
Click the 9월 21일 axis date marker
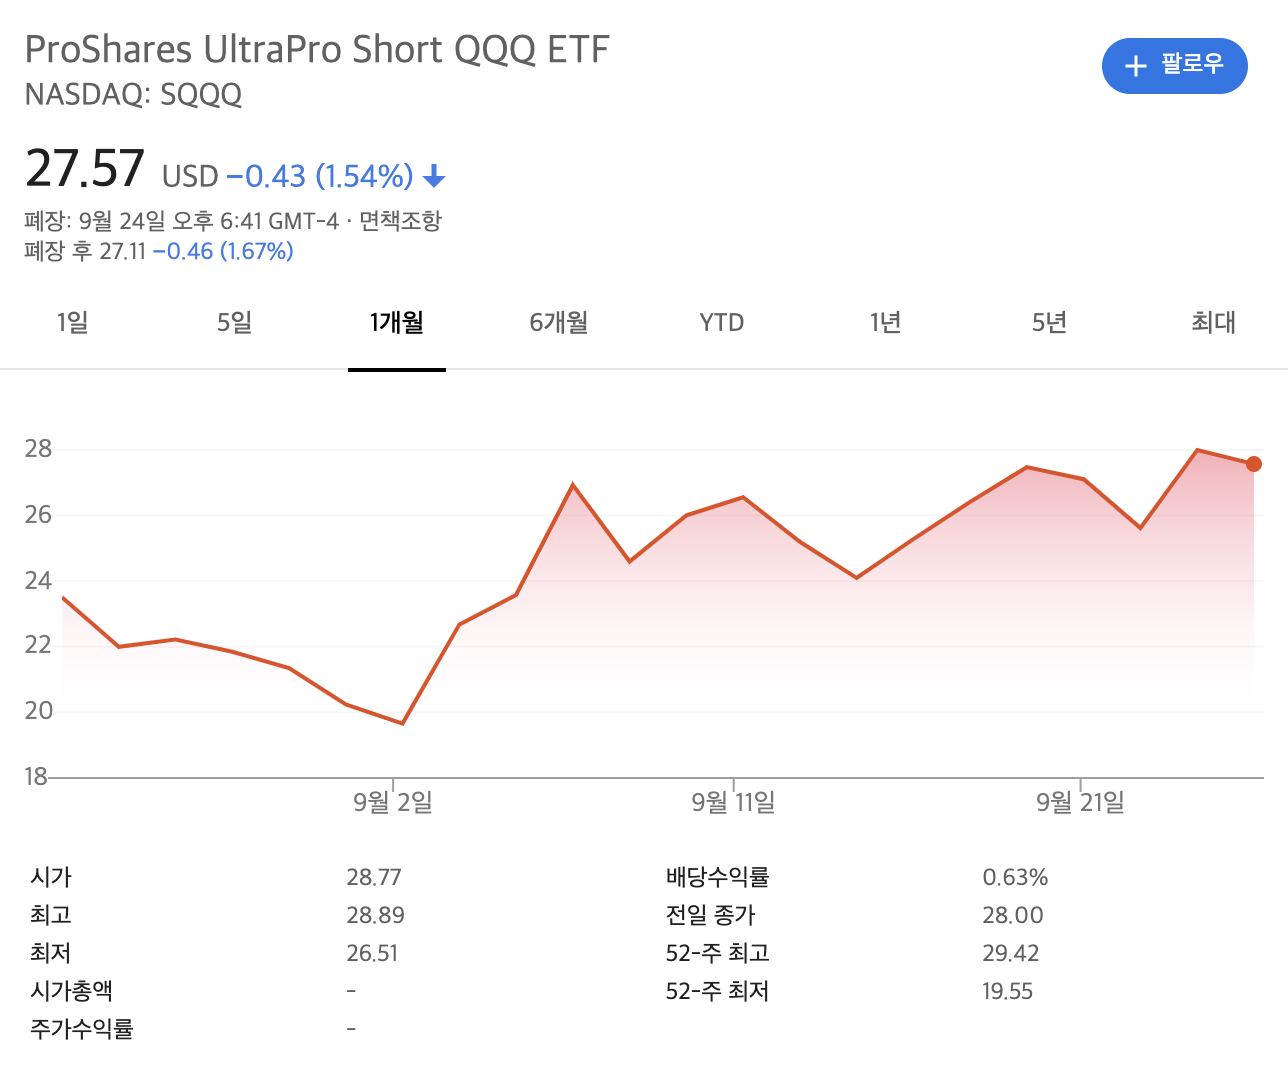coord(1081,802)
